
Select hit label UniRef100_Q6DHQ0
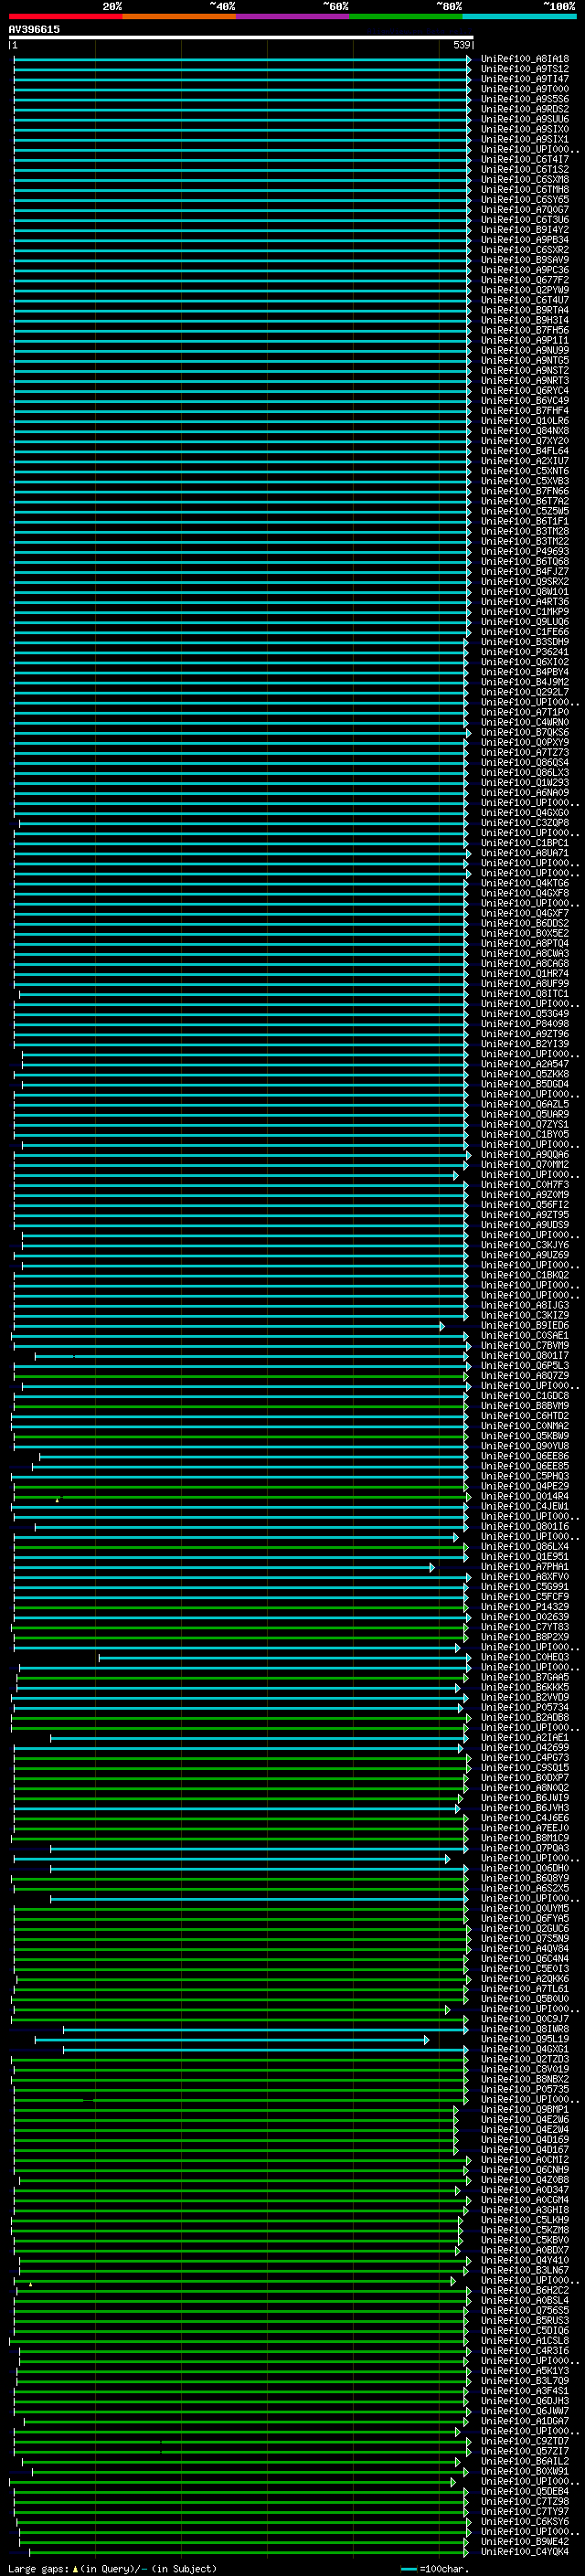(x=524, y=1868)
